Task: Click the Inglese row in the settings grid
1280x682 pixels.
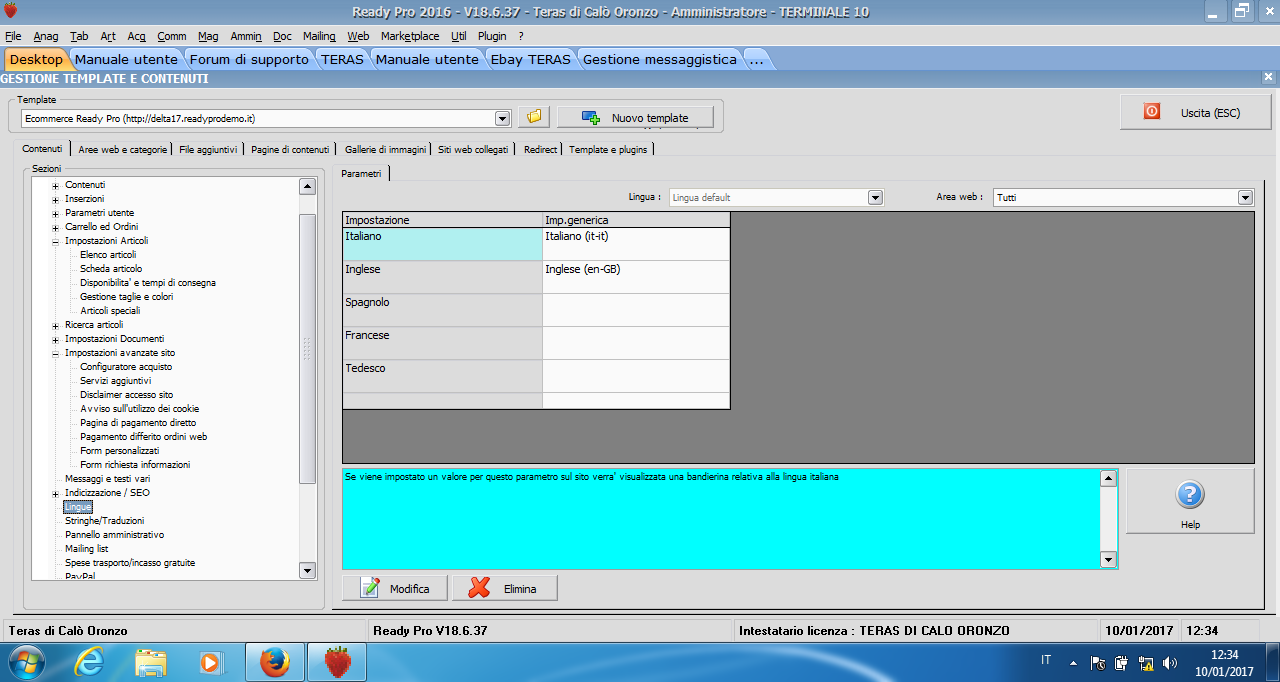Action: [x=442, y=277]
